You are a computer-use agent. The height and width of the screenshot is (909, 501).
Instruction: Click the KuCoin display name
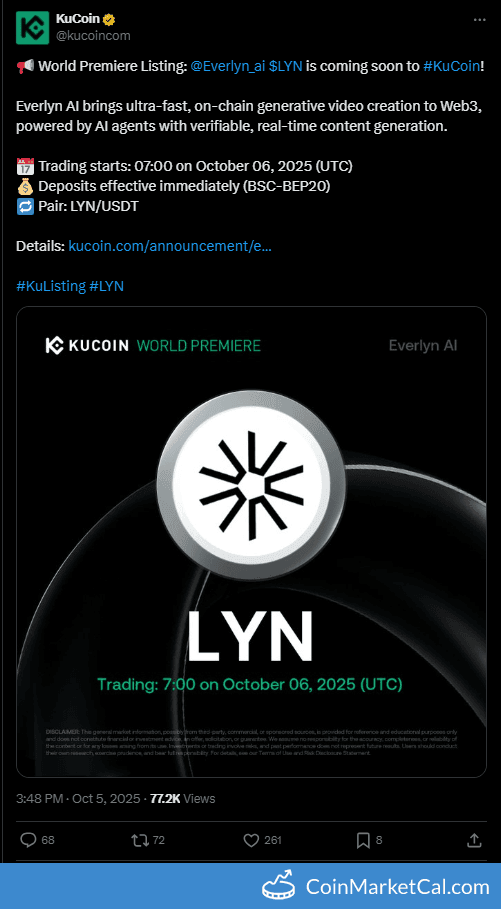tap(78, 20)
